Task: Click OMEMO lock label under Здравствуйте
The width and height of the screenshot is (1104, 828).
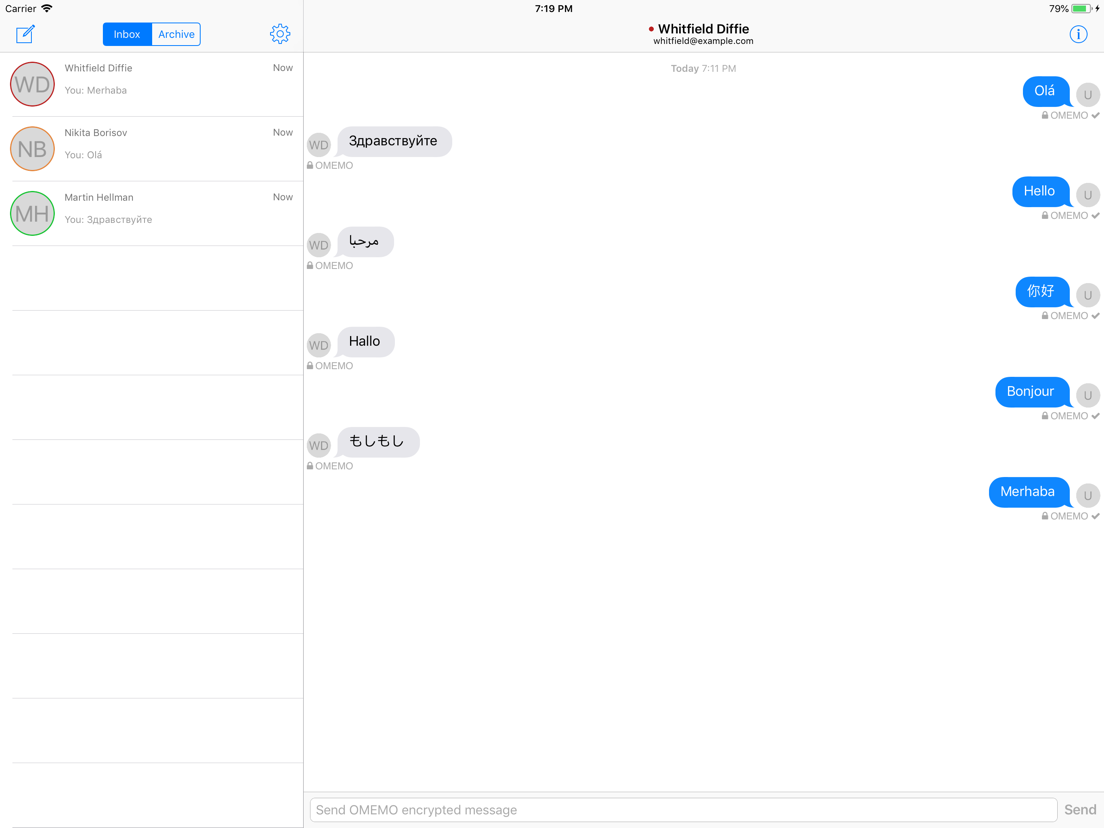Action: coord(330,165)
